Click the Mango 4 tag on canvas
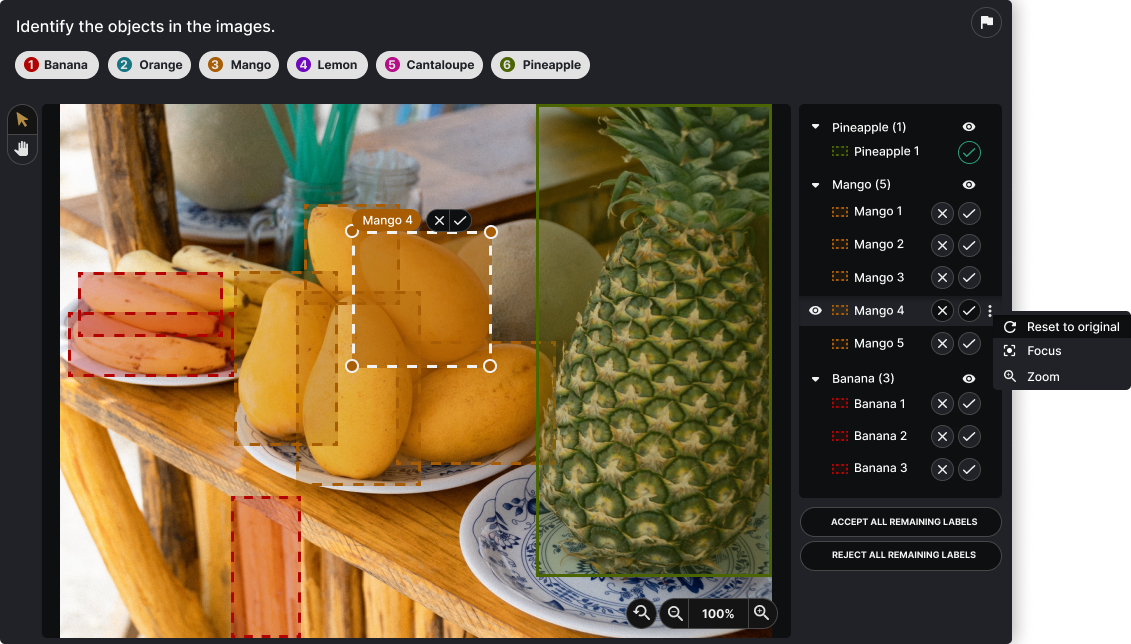Viewport: 1131px width, 644px height. [x=387, y=221]
